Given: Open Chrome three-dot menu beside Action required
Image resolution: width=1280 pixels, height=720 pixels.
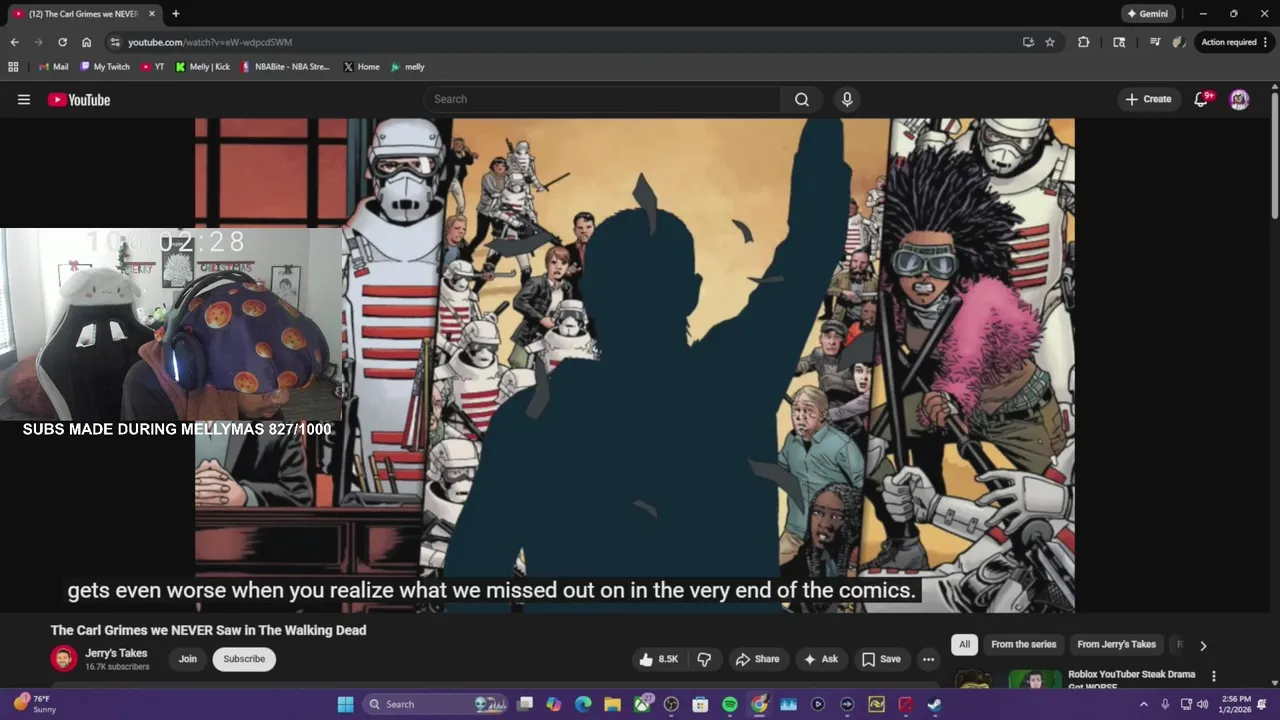Looking at the screenshot, I should pyautogui.click(x=1266, y=42).
